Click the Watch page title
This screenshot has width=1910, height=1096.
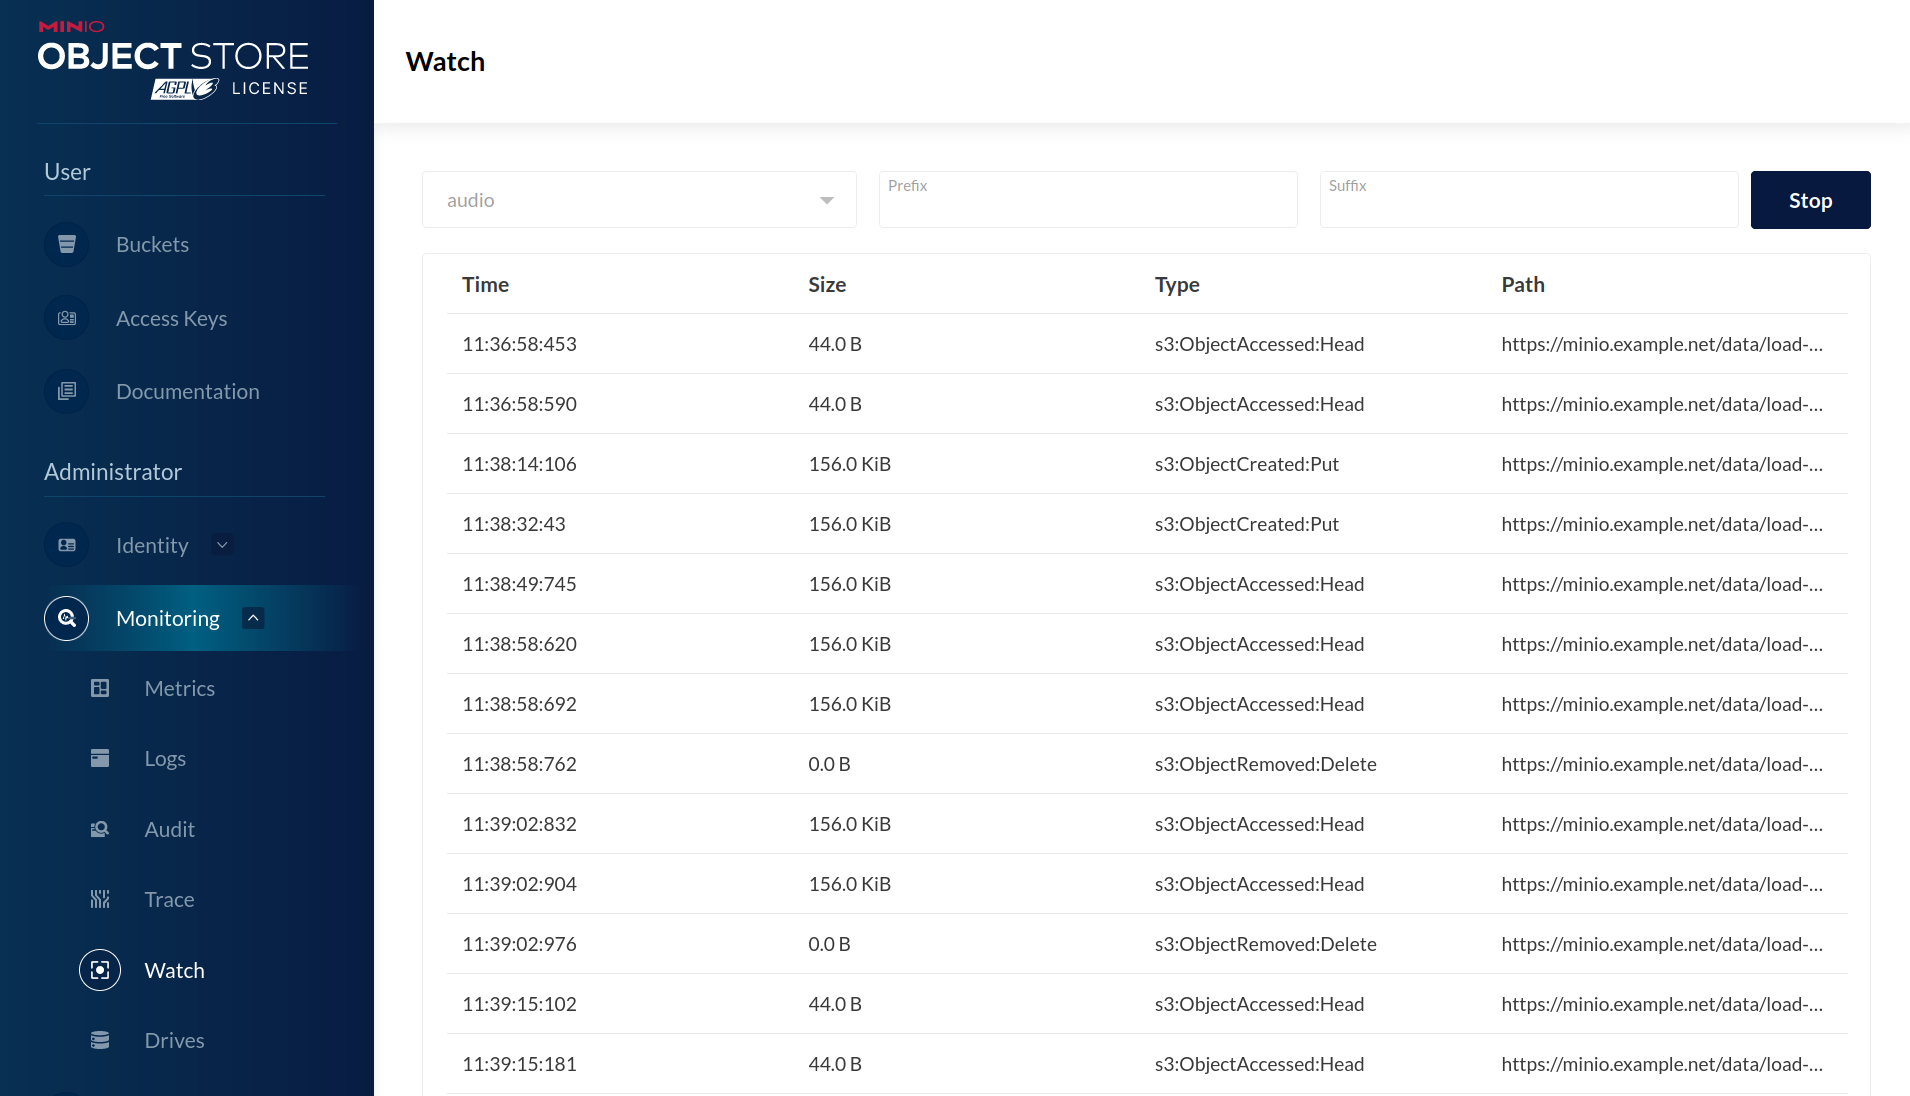445,62
